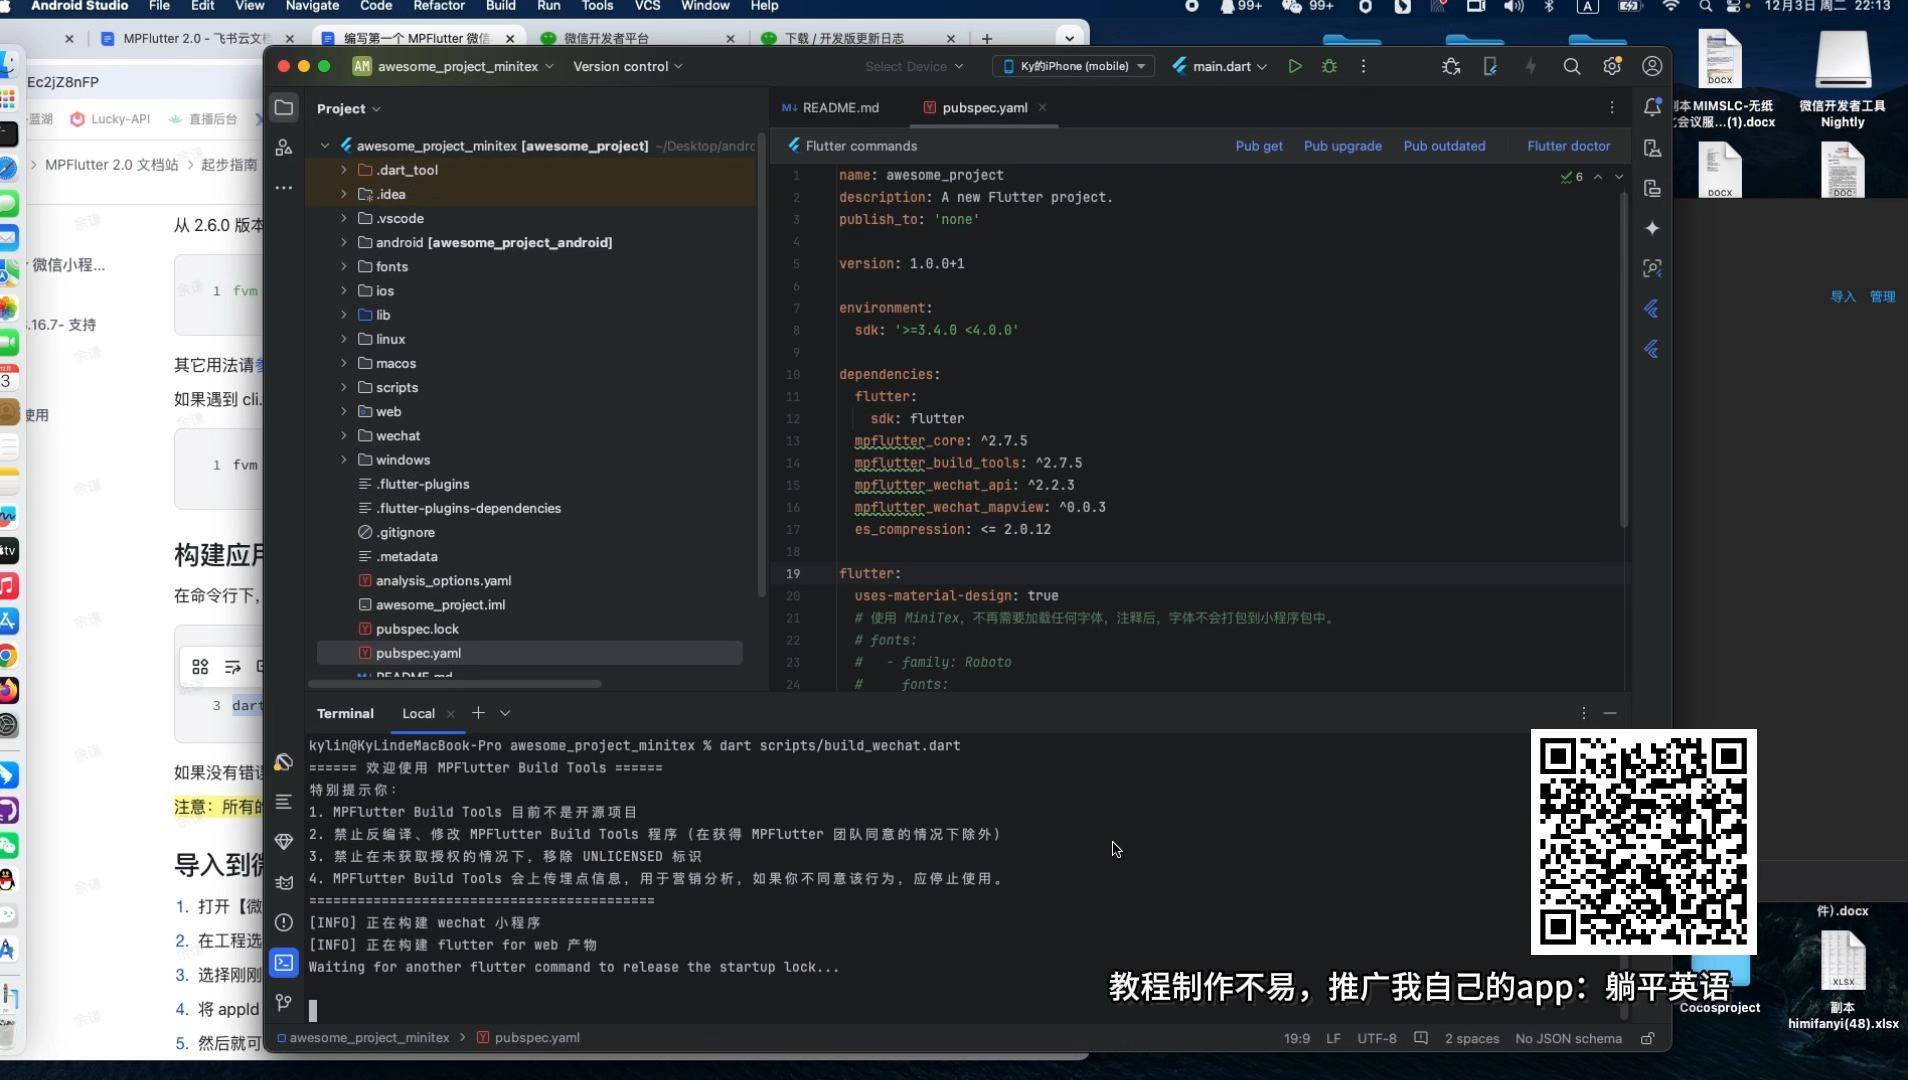
Task: Open more run actions menu
Action: (1363, 66)
